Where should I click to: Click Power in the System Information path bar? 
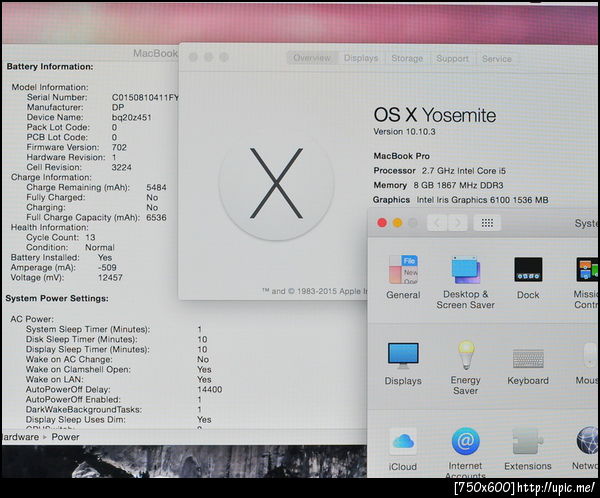pos(65,437)
